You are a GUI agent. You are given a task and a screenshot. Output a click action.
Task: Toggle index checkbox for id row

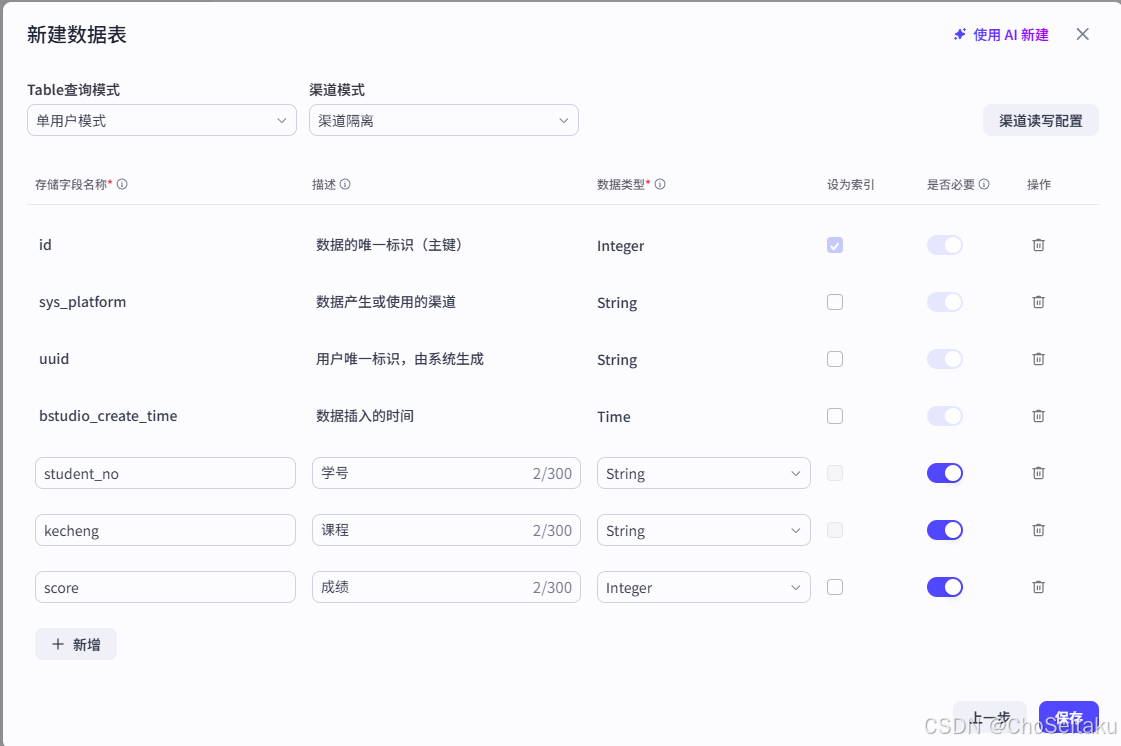pyautogui.click(x=835, y=245)
